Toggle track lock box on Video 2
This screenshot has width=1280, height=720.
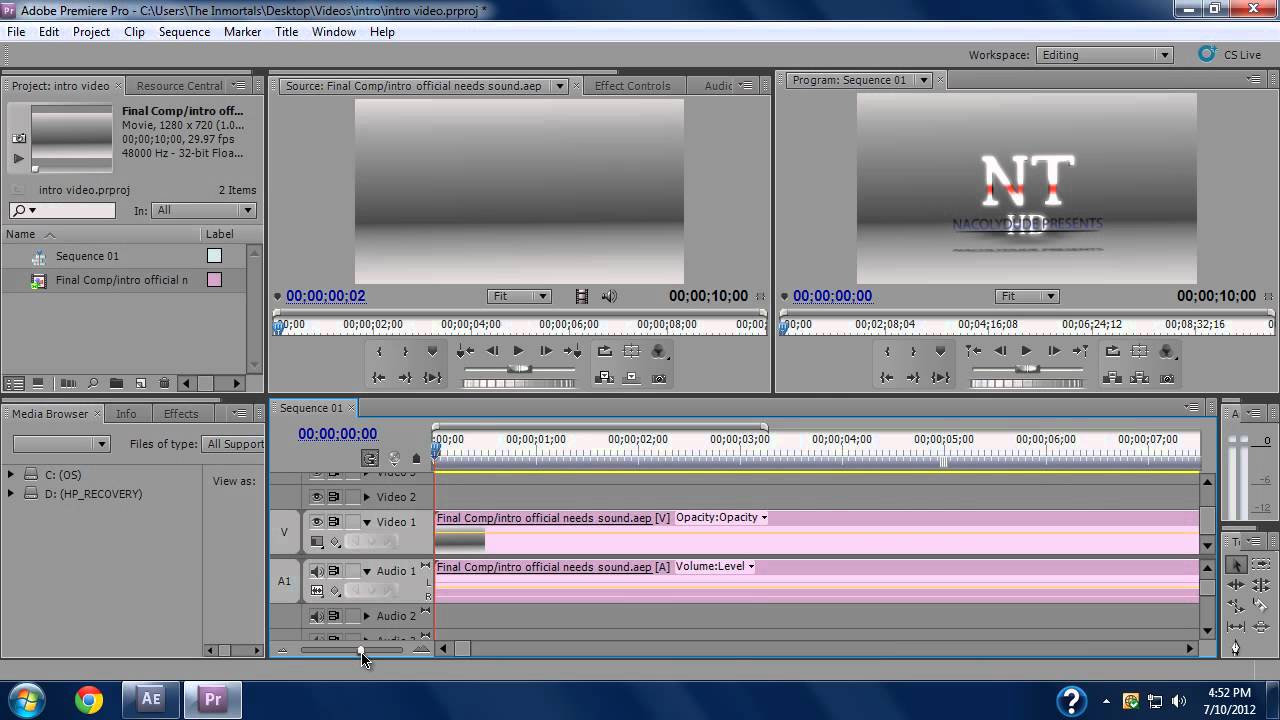click(x=352, y=496)
